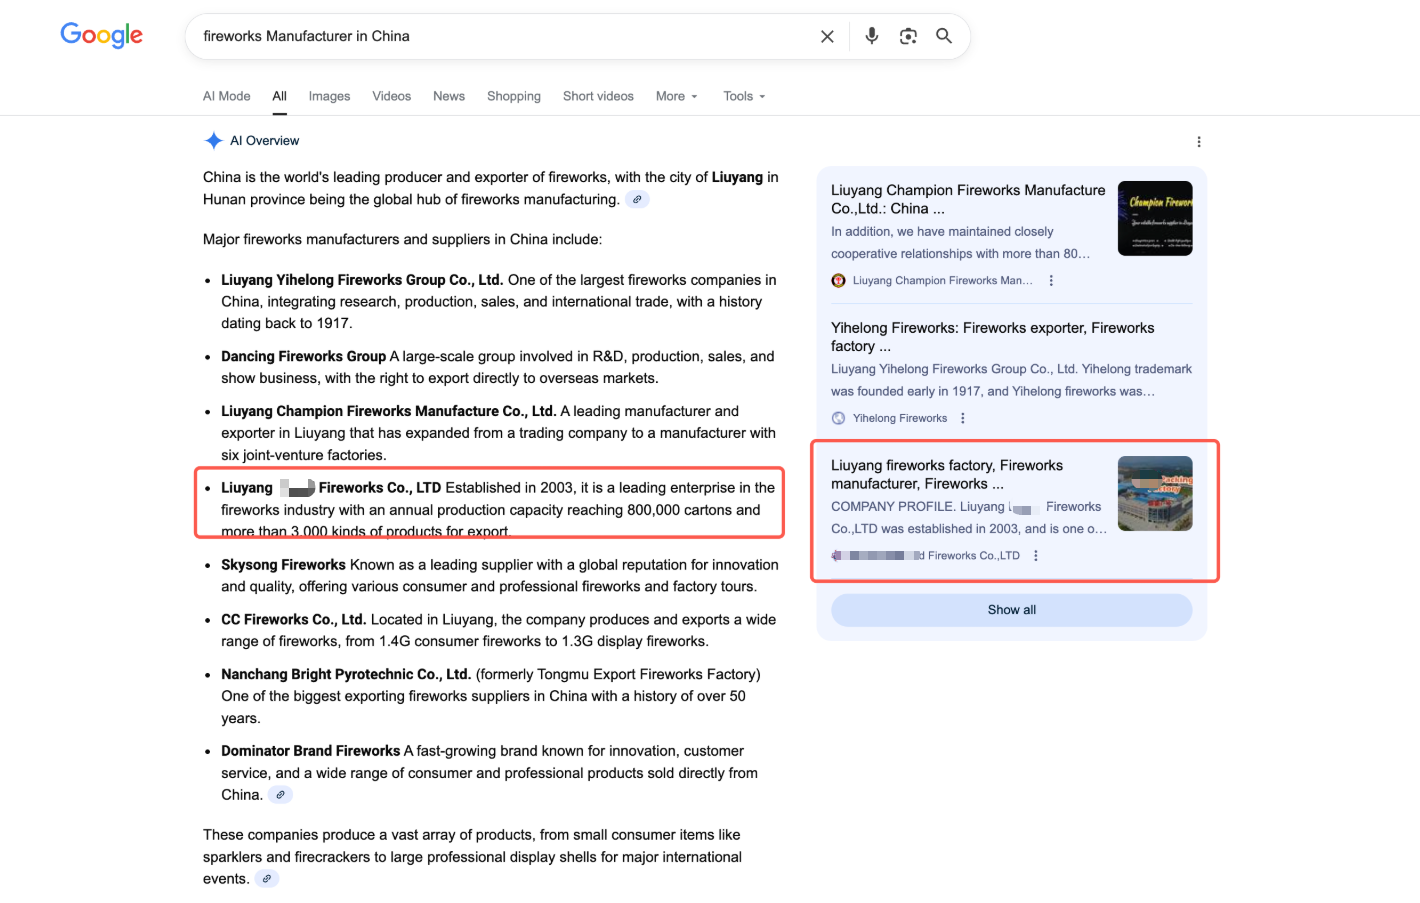Click the magnifying glass search icon
This screenshot has width=1420, height=903.
(943, 36)
